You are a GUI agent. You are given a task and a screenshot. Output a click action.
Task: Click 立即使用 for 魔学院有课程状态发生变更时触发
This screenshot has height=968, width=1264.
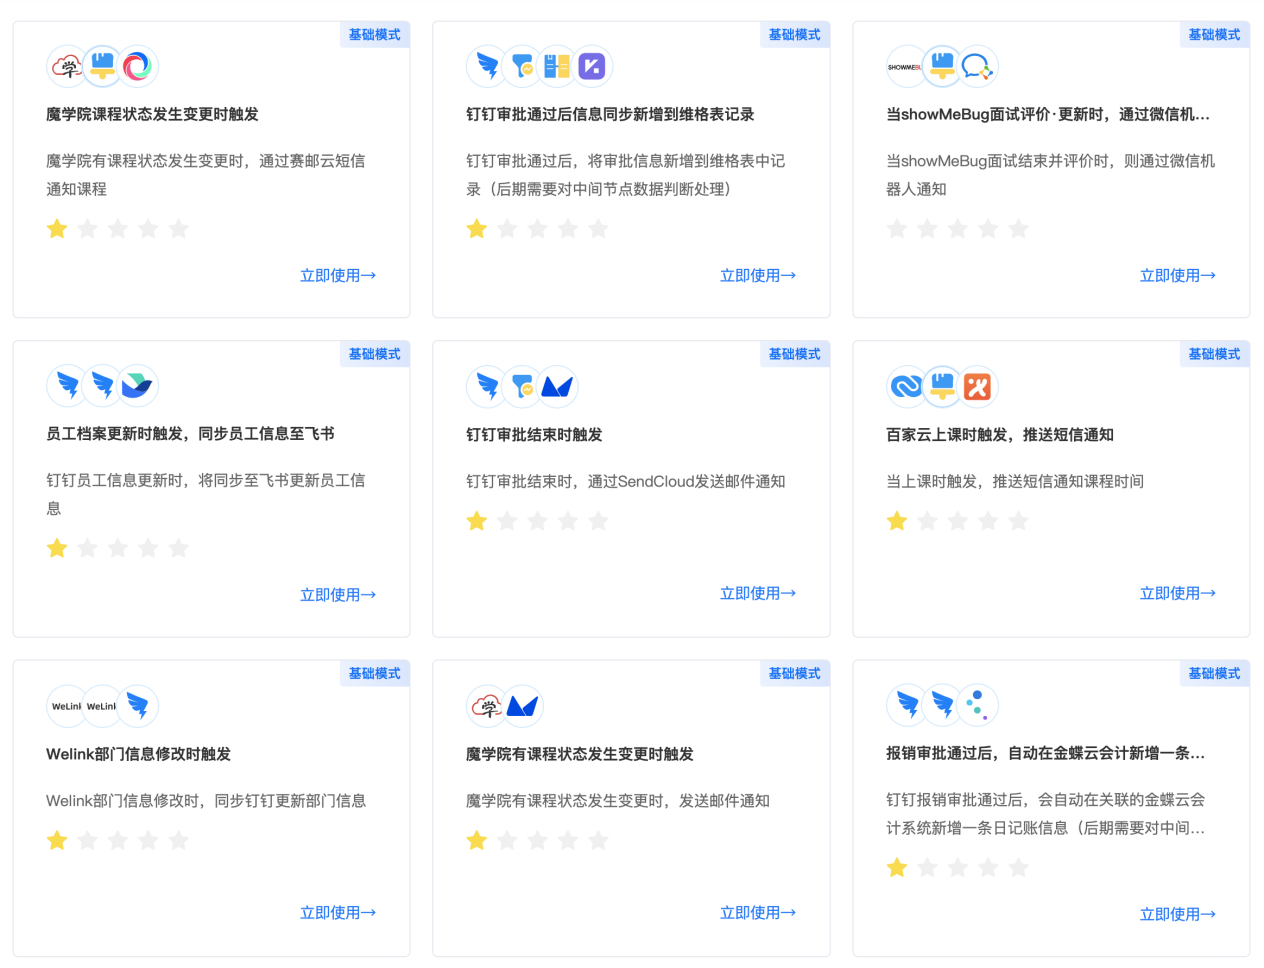point(758,912)
